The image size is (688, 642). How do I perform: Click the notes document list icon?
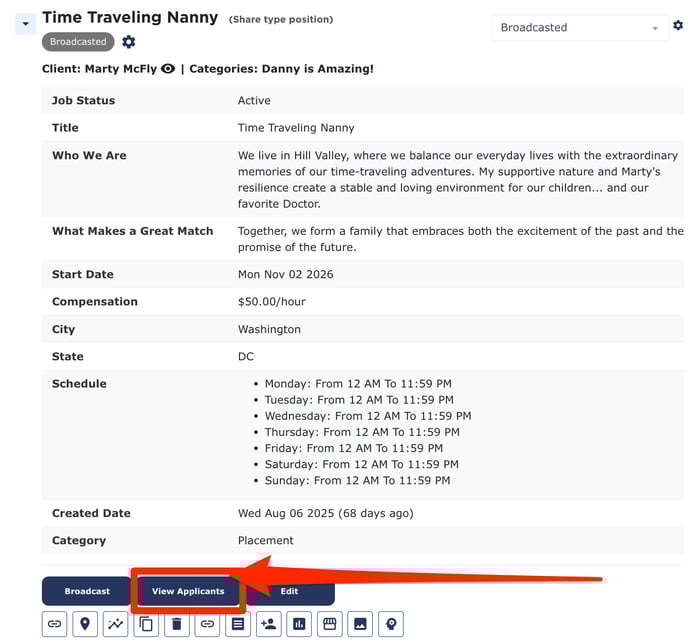click(x=238, y=624)
